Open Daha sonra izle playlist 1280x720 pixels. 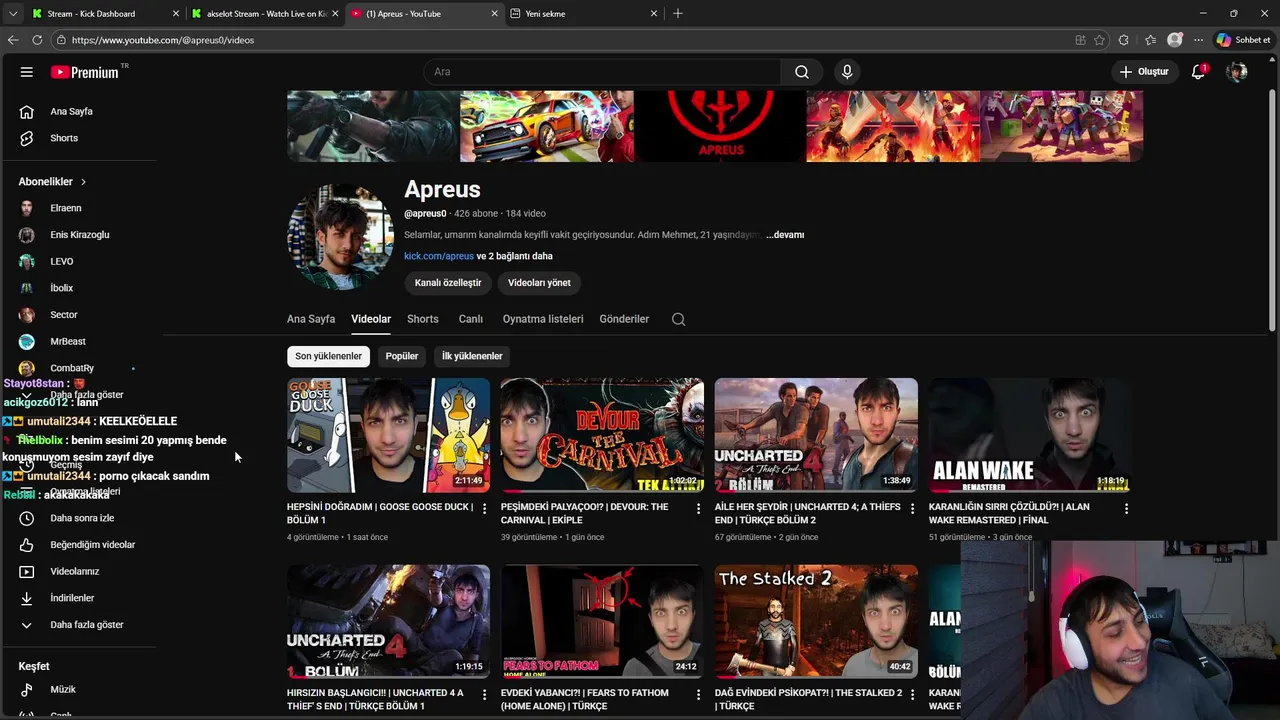(82, 518)
